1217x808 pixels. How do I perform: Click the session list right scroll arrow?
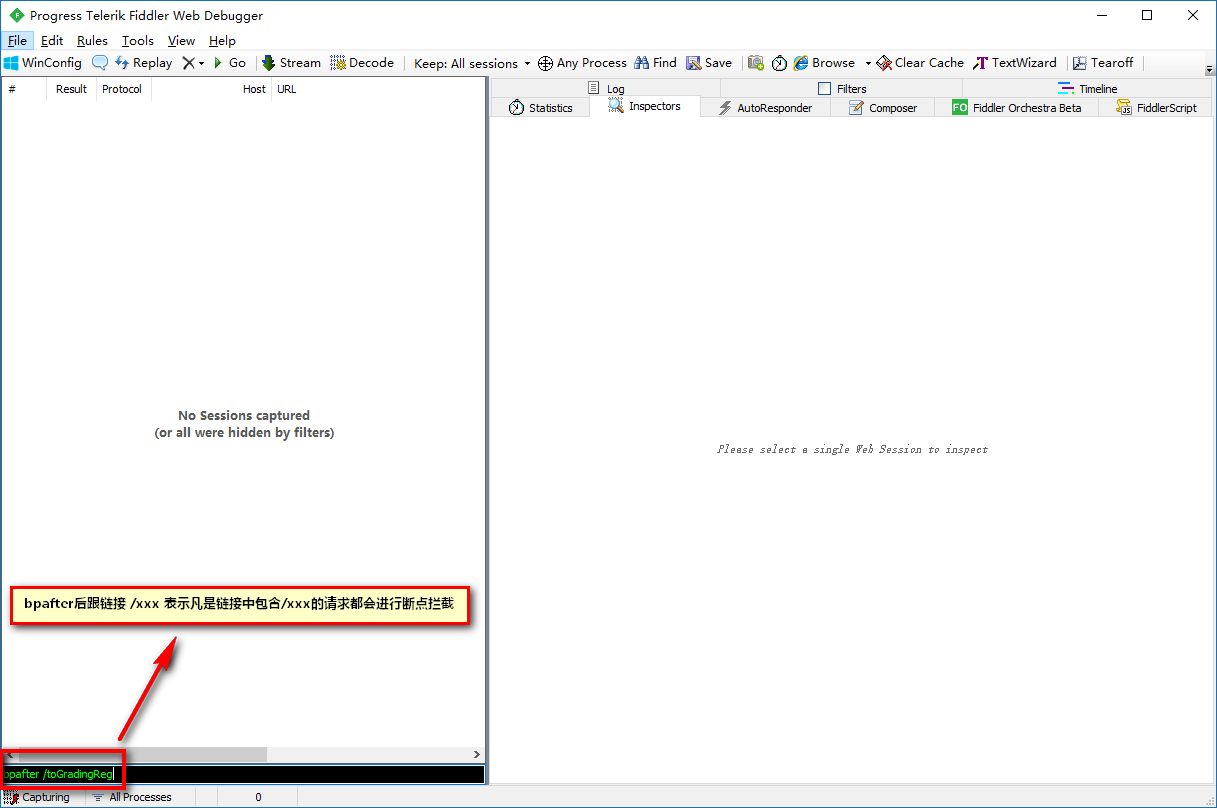477,755
